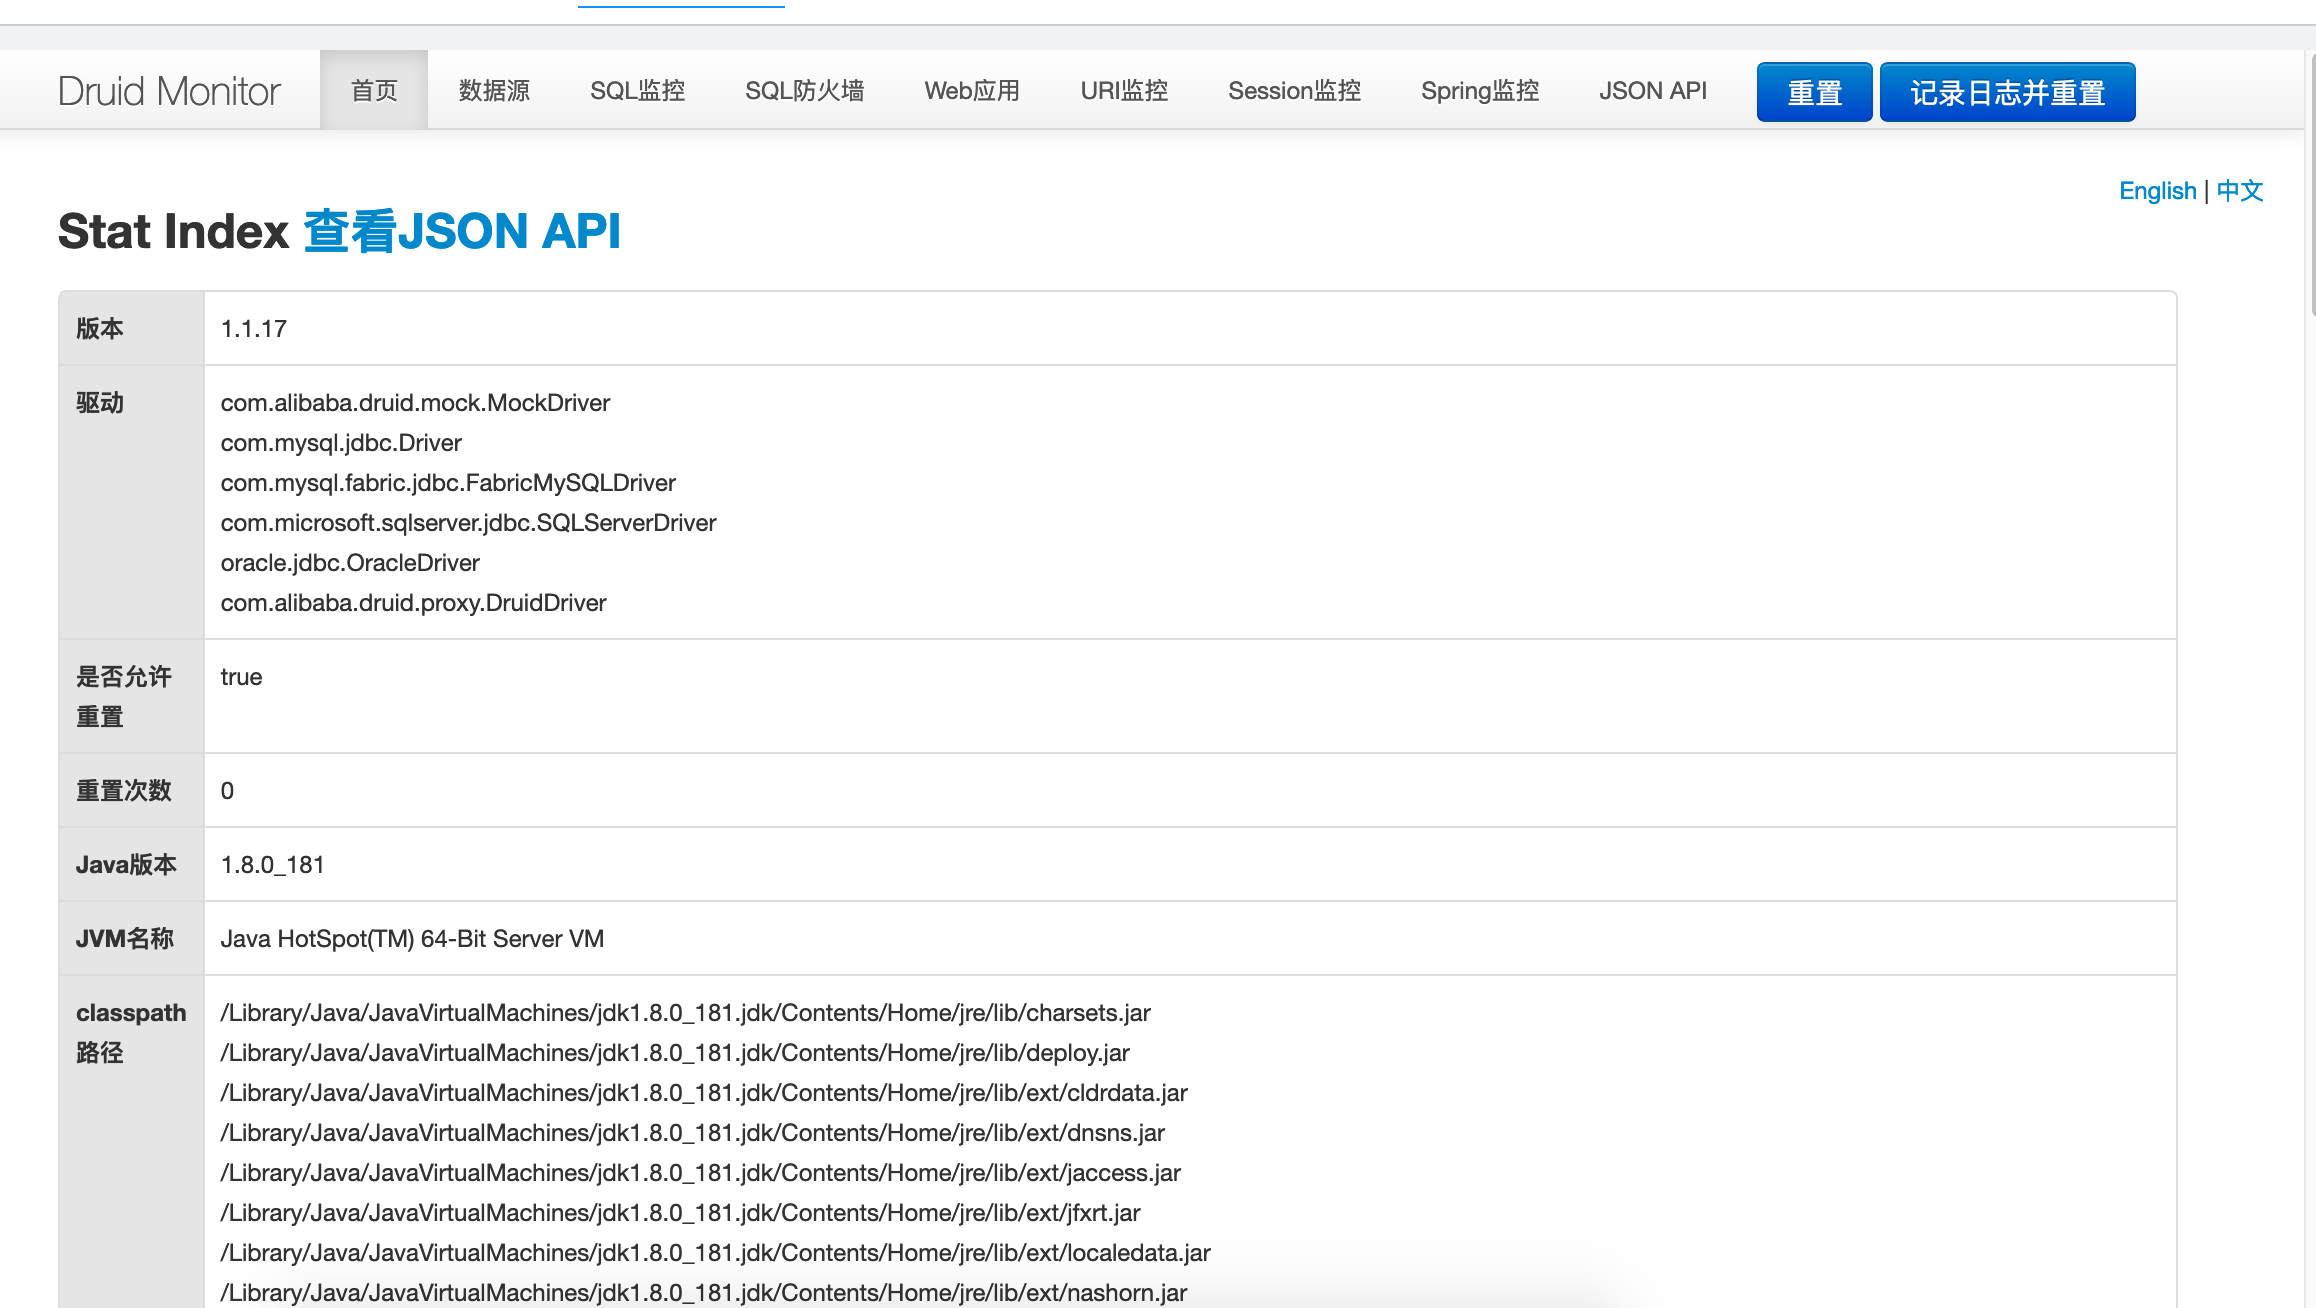The image size is (2316, 1308).
Task: Select the jaccess.jar classpath line
Action: click(700, 1173)
